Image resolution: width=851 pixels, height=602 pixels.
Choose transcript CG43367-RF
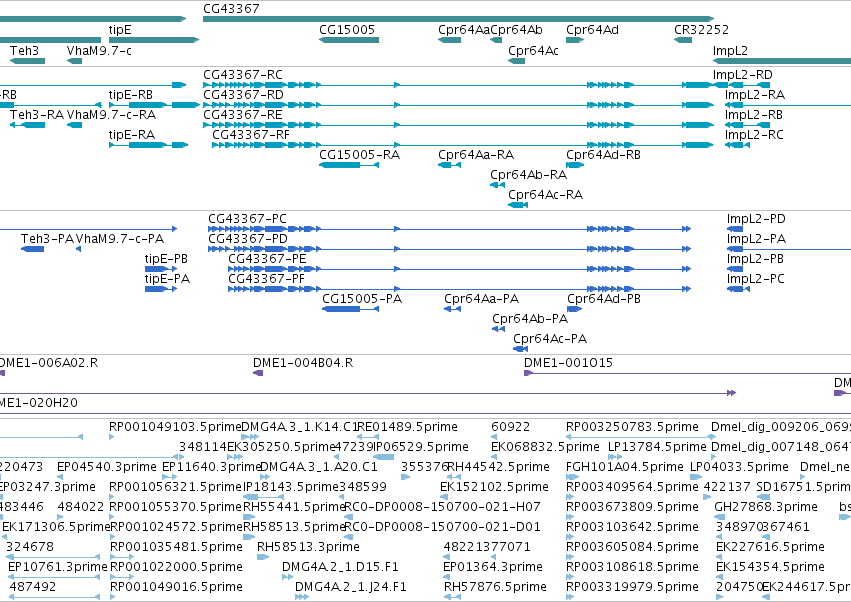pos(251,135)
